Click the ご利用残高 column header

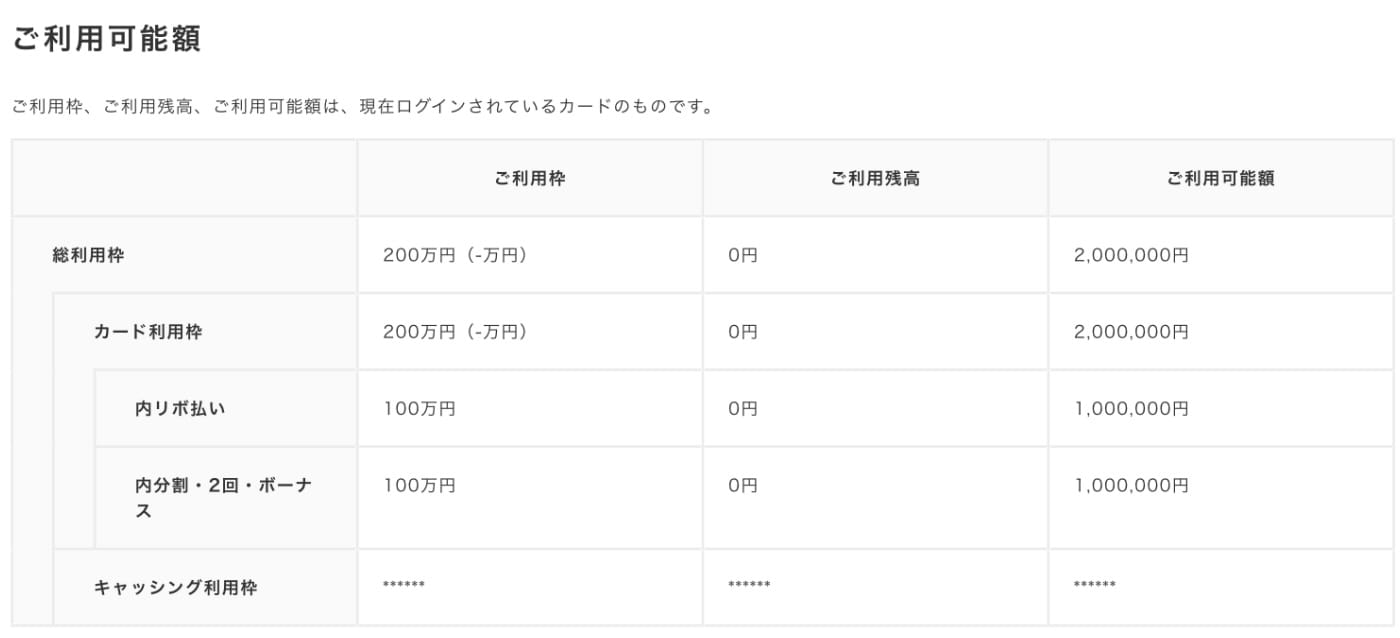(x=875, y=178)
